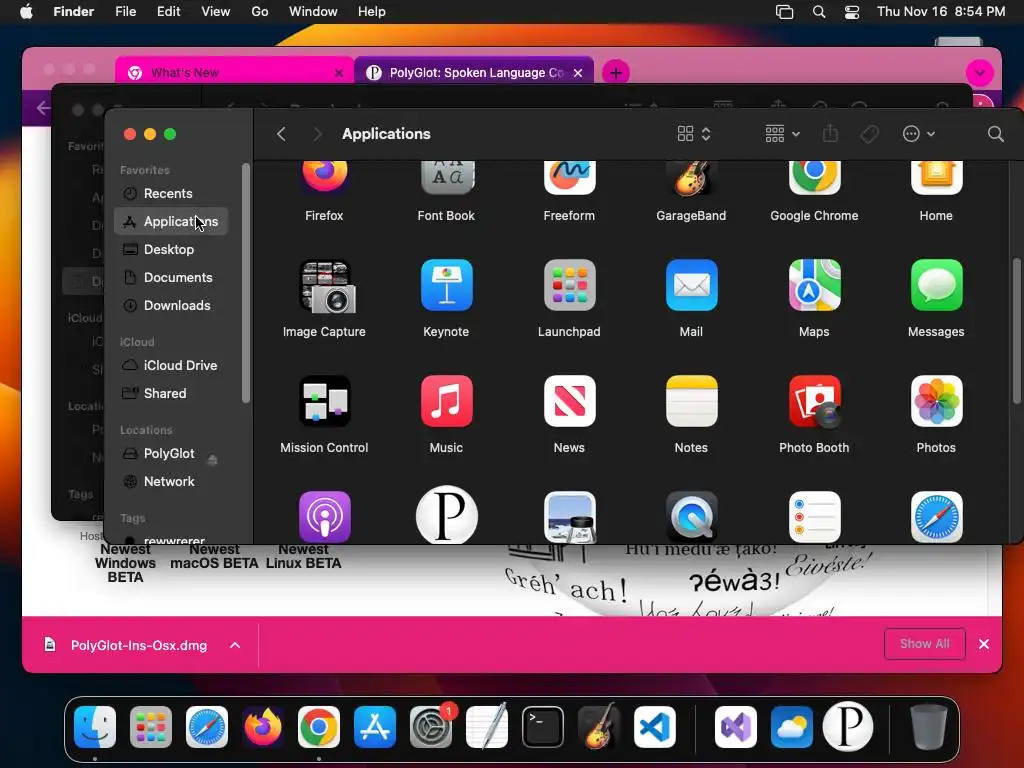Select the Image Capture app
Viewport: 1024px width, 768px height.
click(x=325, y=286)
